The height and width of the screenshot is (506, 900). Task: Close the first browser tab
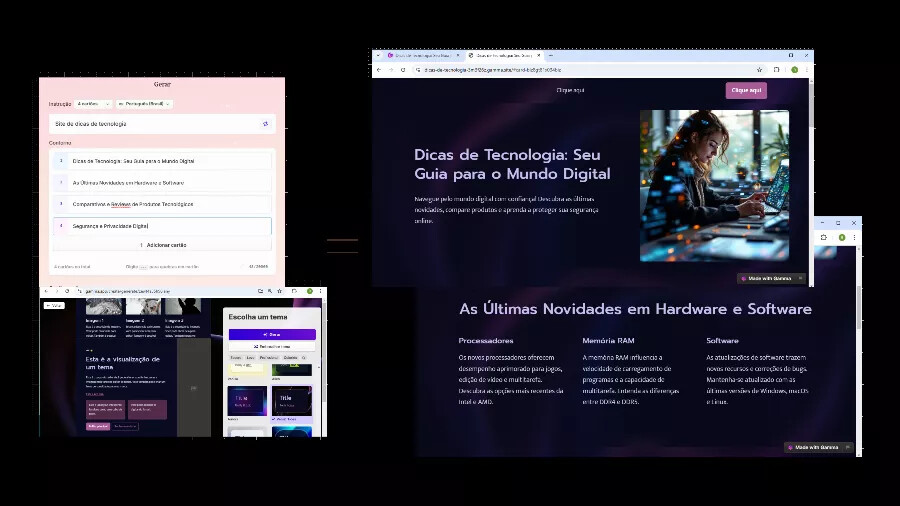[x=457, y=56]
